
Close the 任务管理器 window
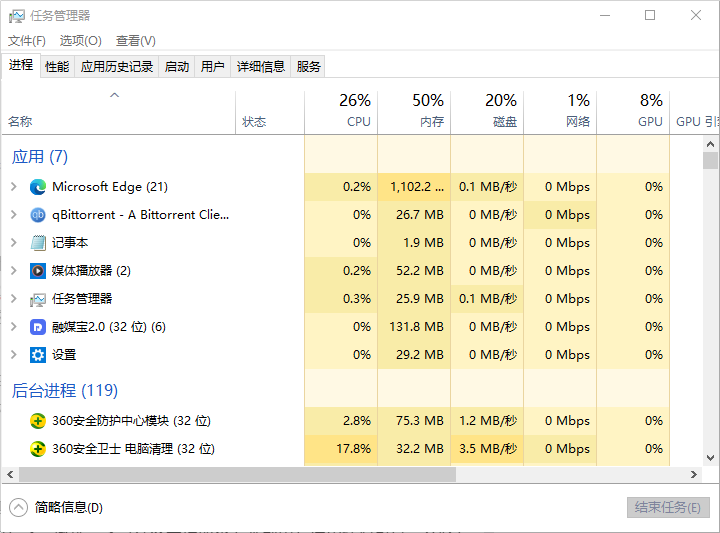696,16
